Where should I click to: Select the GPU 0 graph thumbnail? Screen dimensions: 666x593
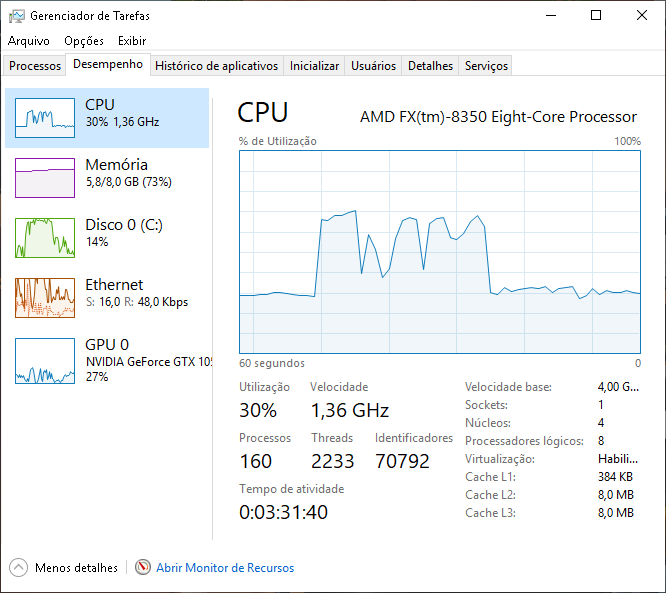45,361
